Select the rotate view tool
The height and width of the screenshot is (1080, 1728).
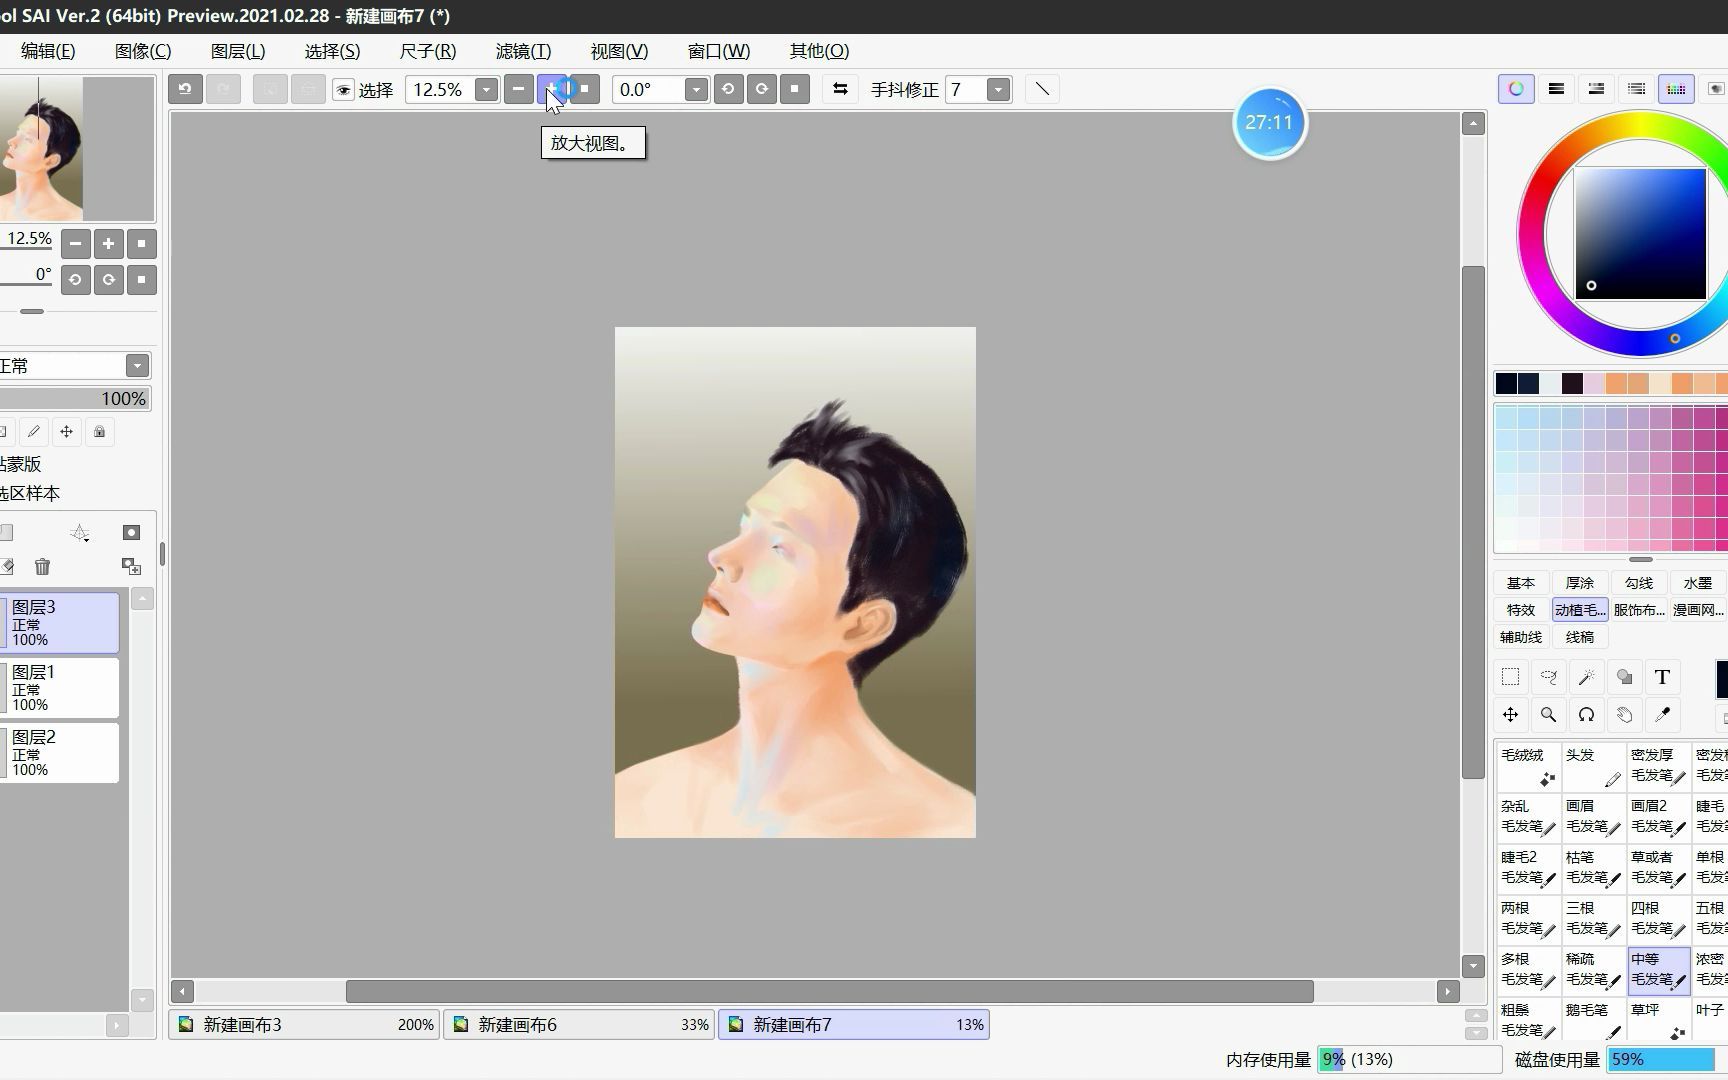(1586, 715)
